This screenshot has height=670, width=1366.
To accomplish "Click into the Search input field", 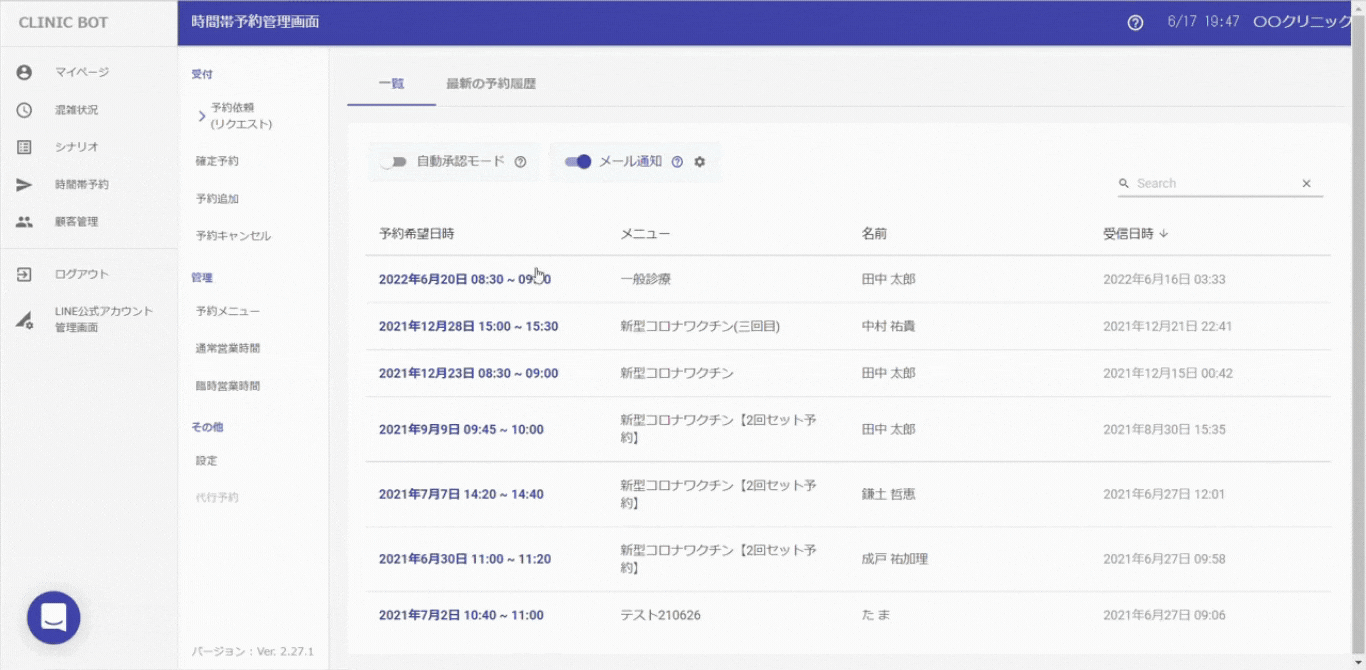I will [1215, 184].
